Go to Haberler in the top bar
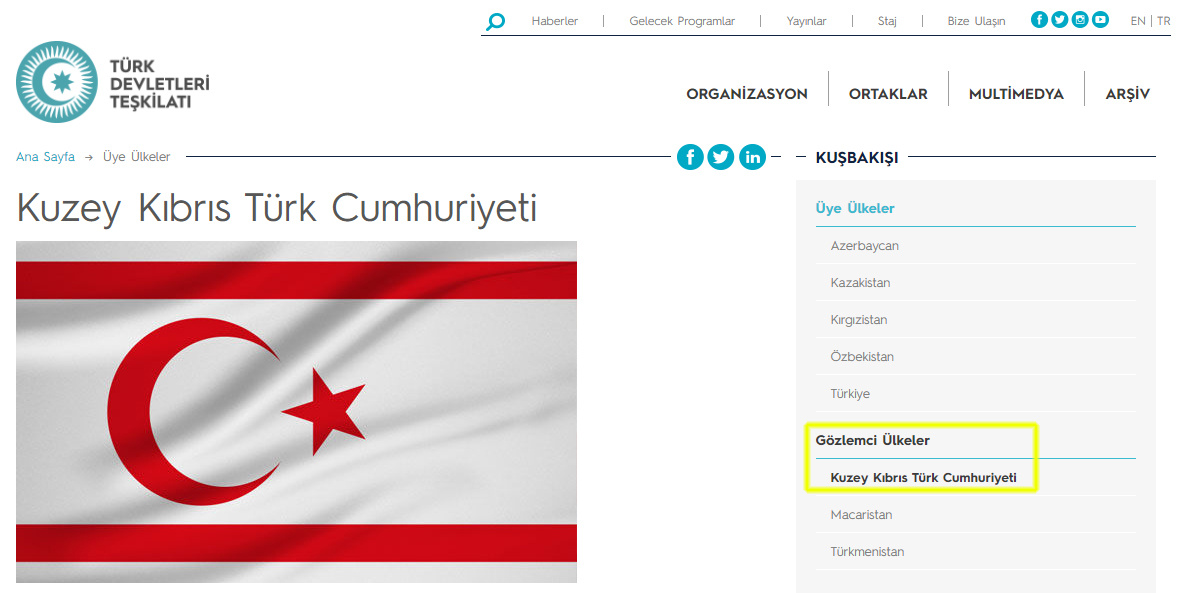The height and width of the screenshot is (593, 1182). (554, 21)
